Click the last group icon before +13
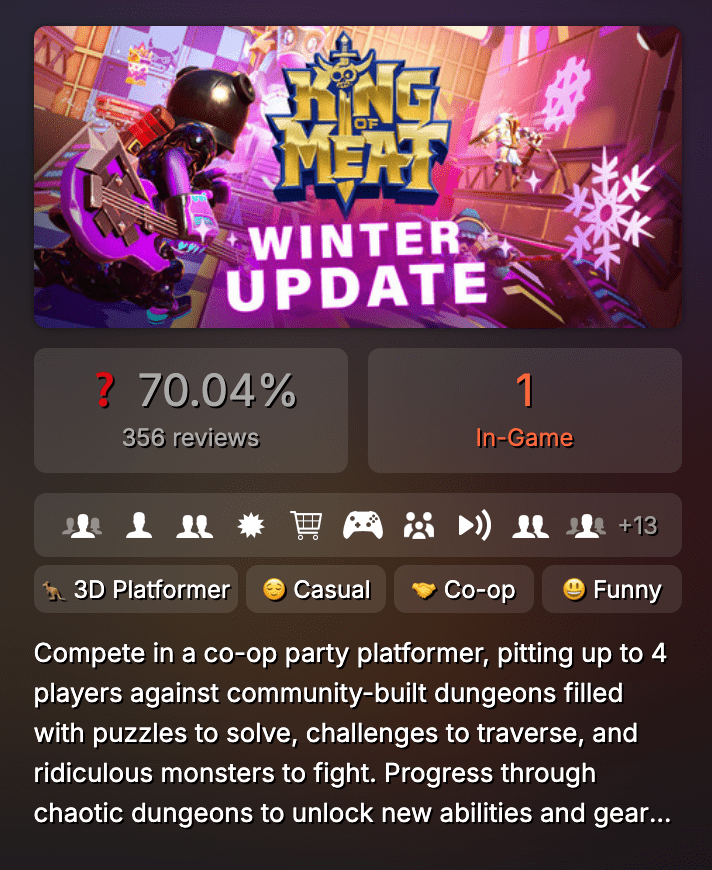The width and height of the screenshot is (712, 870). click(x=586, y=525)
